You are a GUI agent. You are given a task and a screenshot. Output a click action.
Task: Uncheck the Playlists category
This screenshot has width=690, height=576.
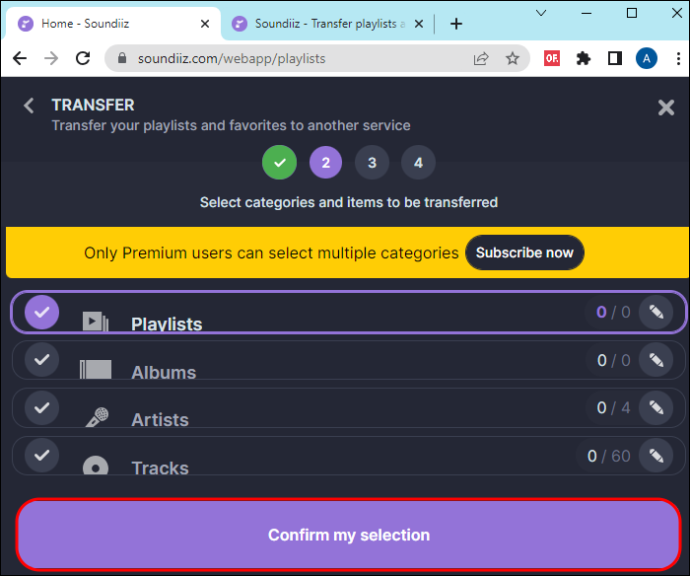tap(42, 312)
